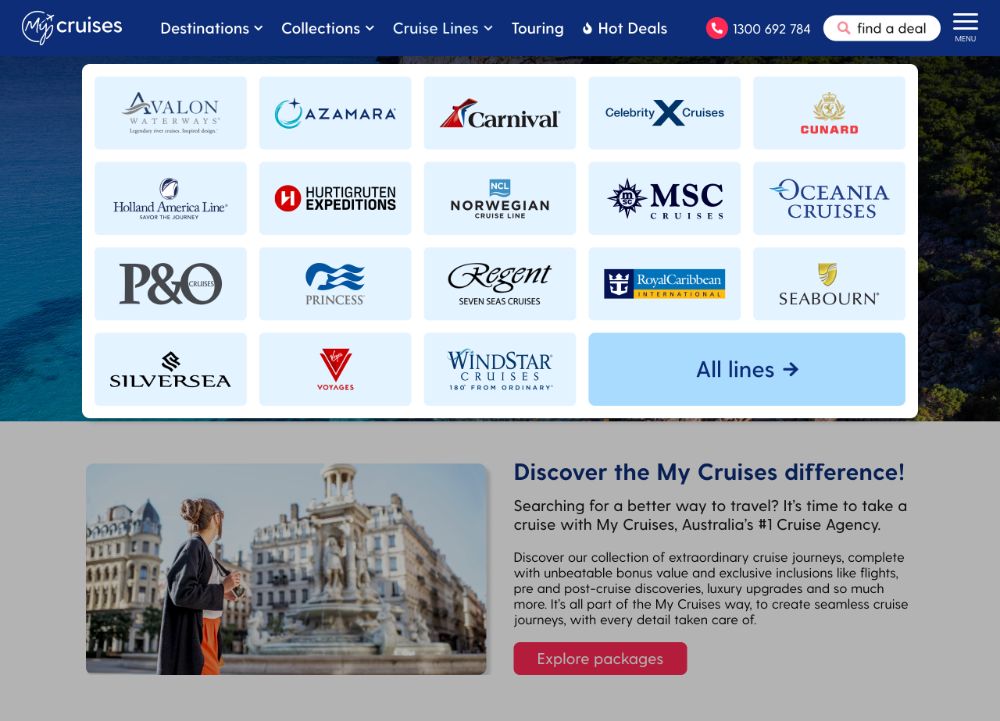This screenshot has width=1000, height=721.
Task: Open the Touring menu item
Action: point(537,28)
